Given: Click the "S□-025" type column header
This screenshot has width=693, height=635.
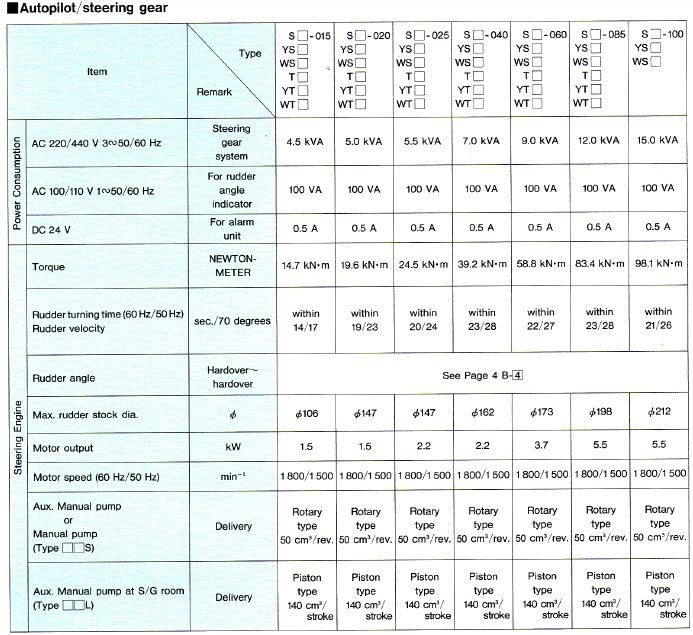Looking at the screenshot, I should [427, 35].
